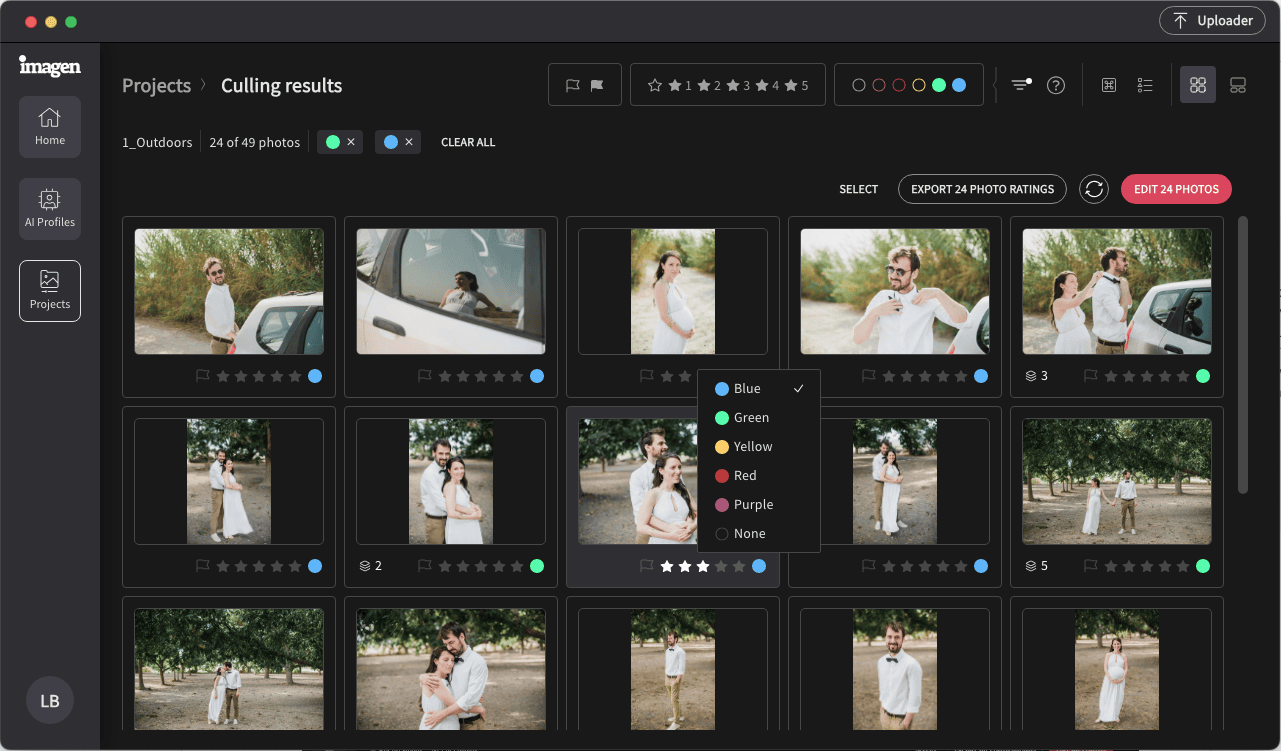Open the keyboard shortcuts icon
This screenshot has width=1281, height=751.
click(1108, 85)
